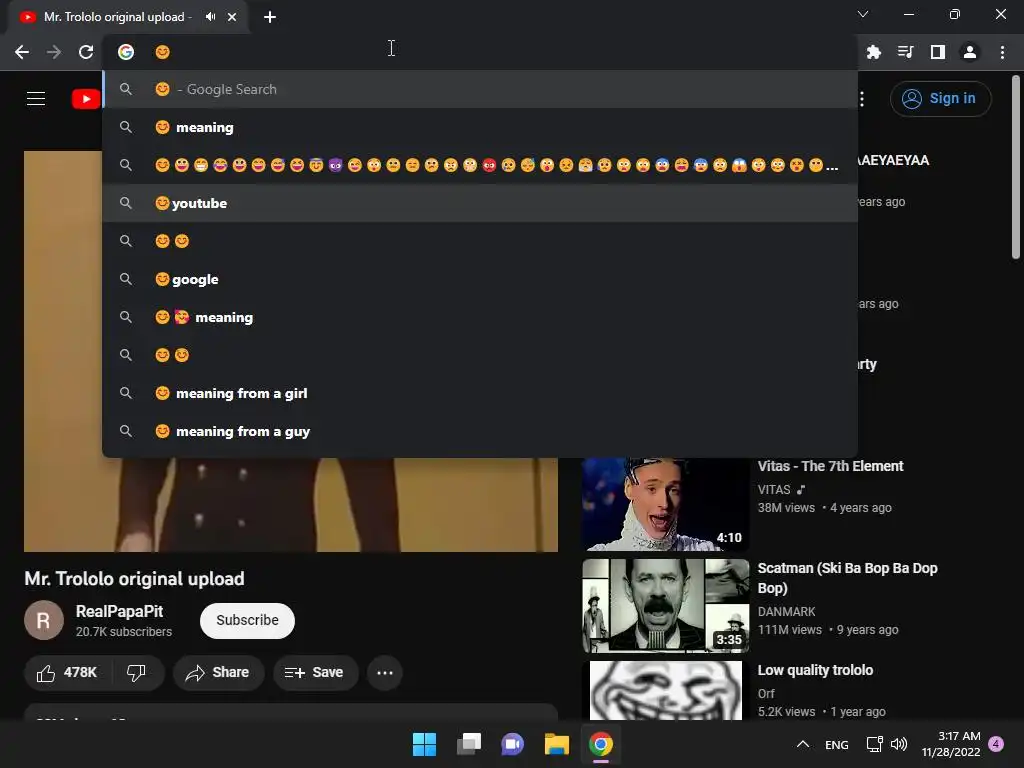The height and width of the screenshot is (768, 1024).
Task: Open the volume tray icon
Action: [899, 744]
